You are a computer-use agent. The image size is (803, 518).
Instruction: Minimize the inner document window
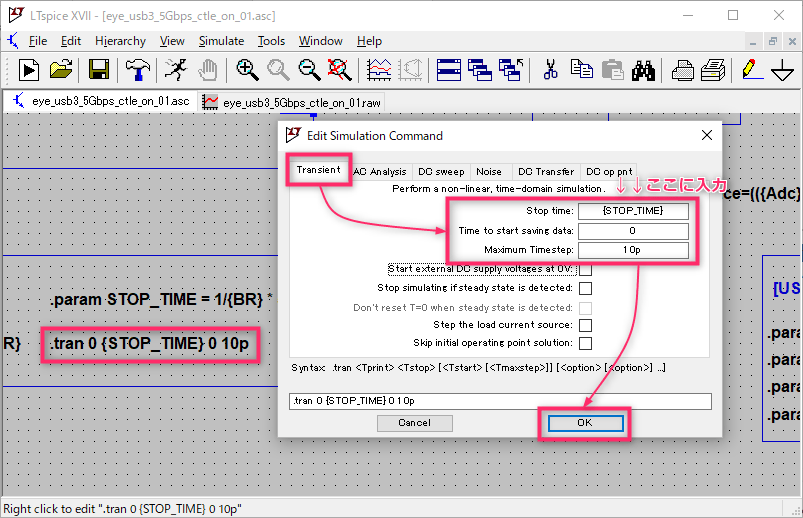(753, 42)
